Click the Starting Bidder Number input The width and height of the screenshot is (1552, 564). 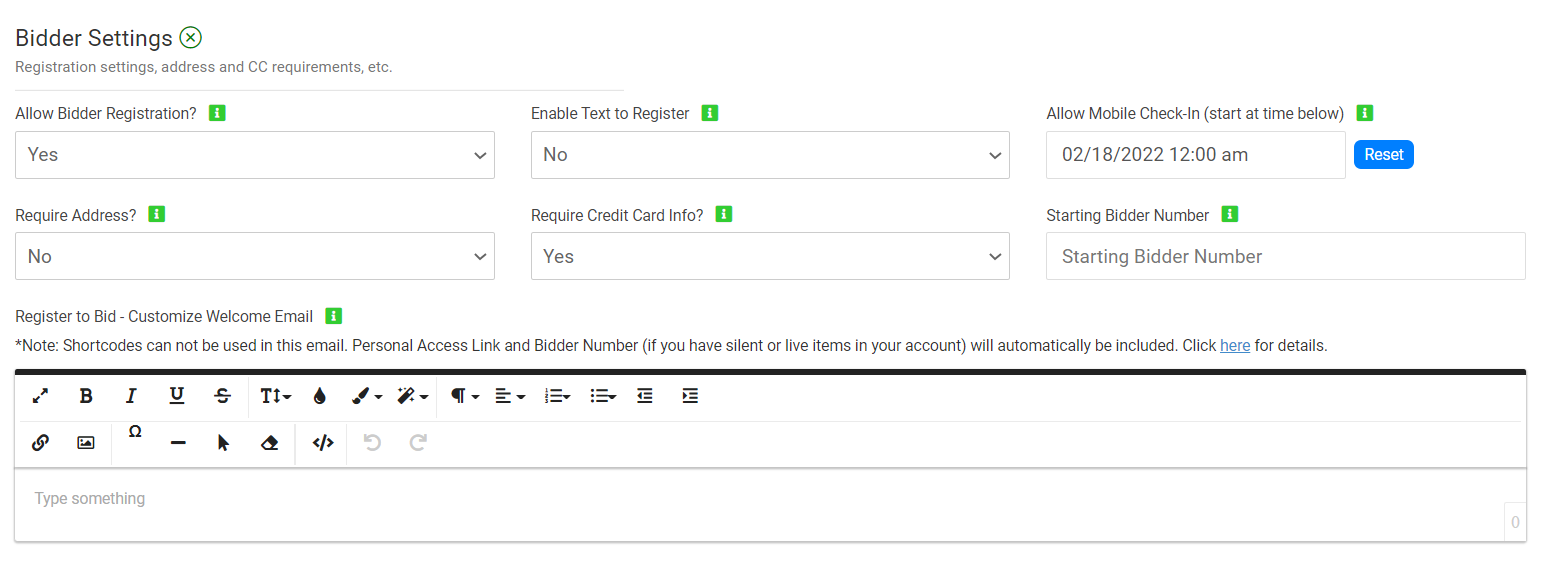click(1286, 256)
